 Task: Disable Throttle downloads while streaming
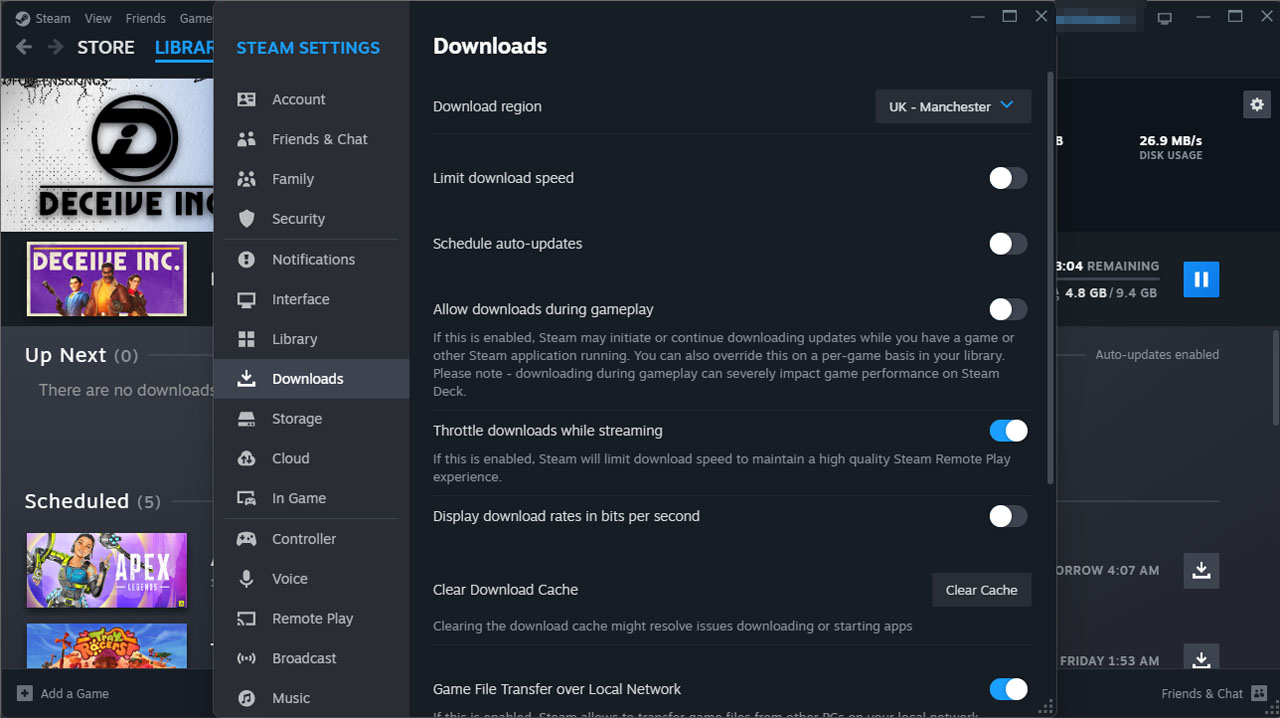[1008, 431]
